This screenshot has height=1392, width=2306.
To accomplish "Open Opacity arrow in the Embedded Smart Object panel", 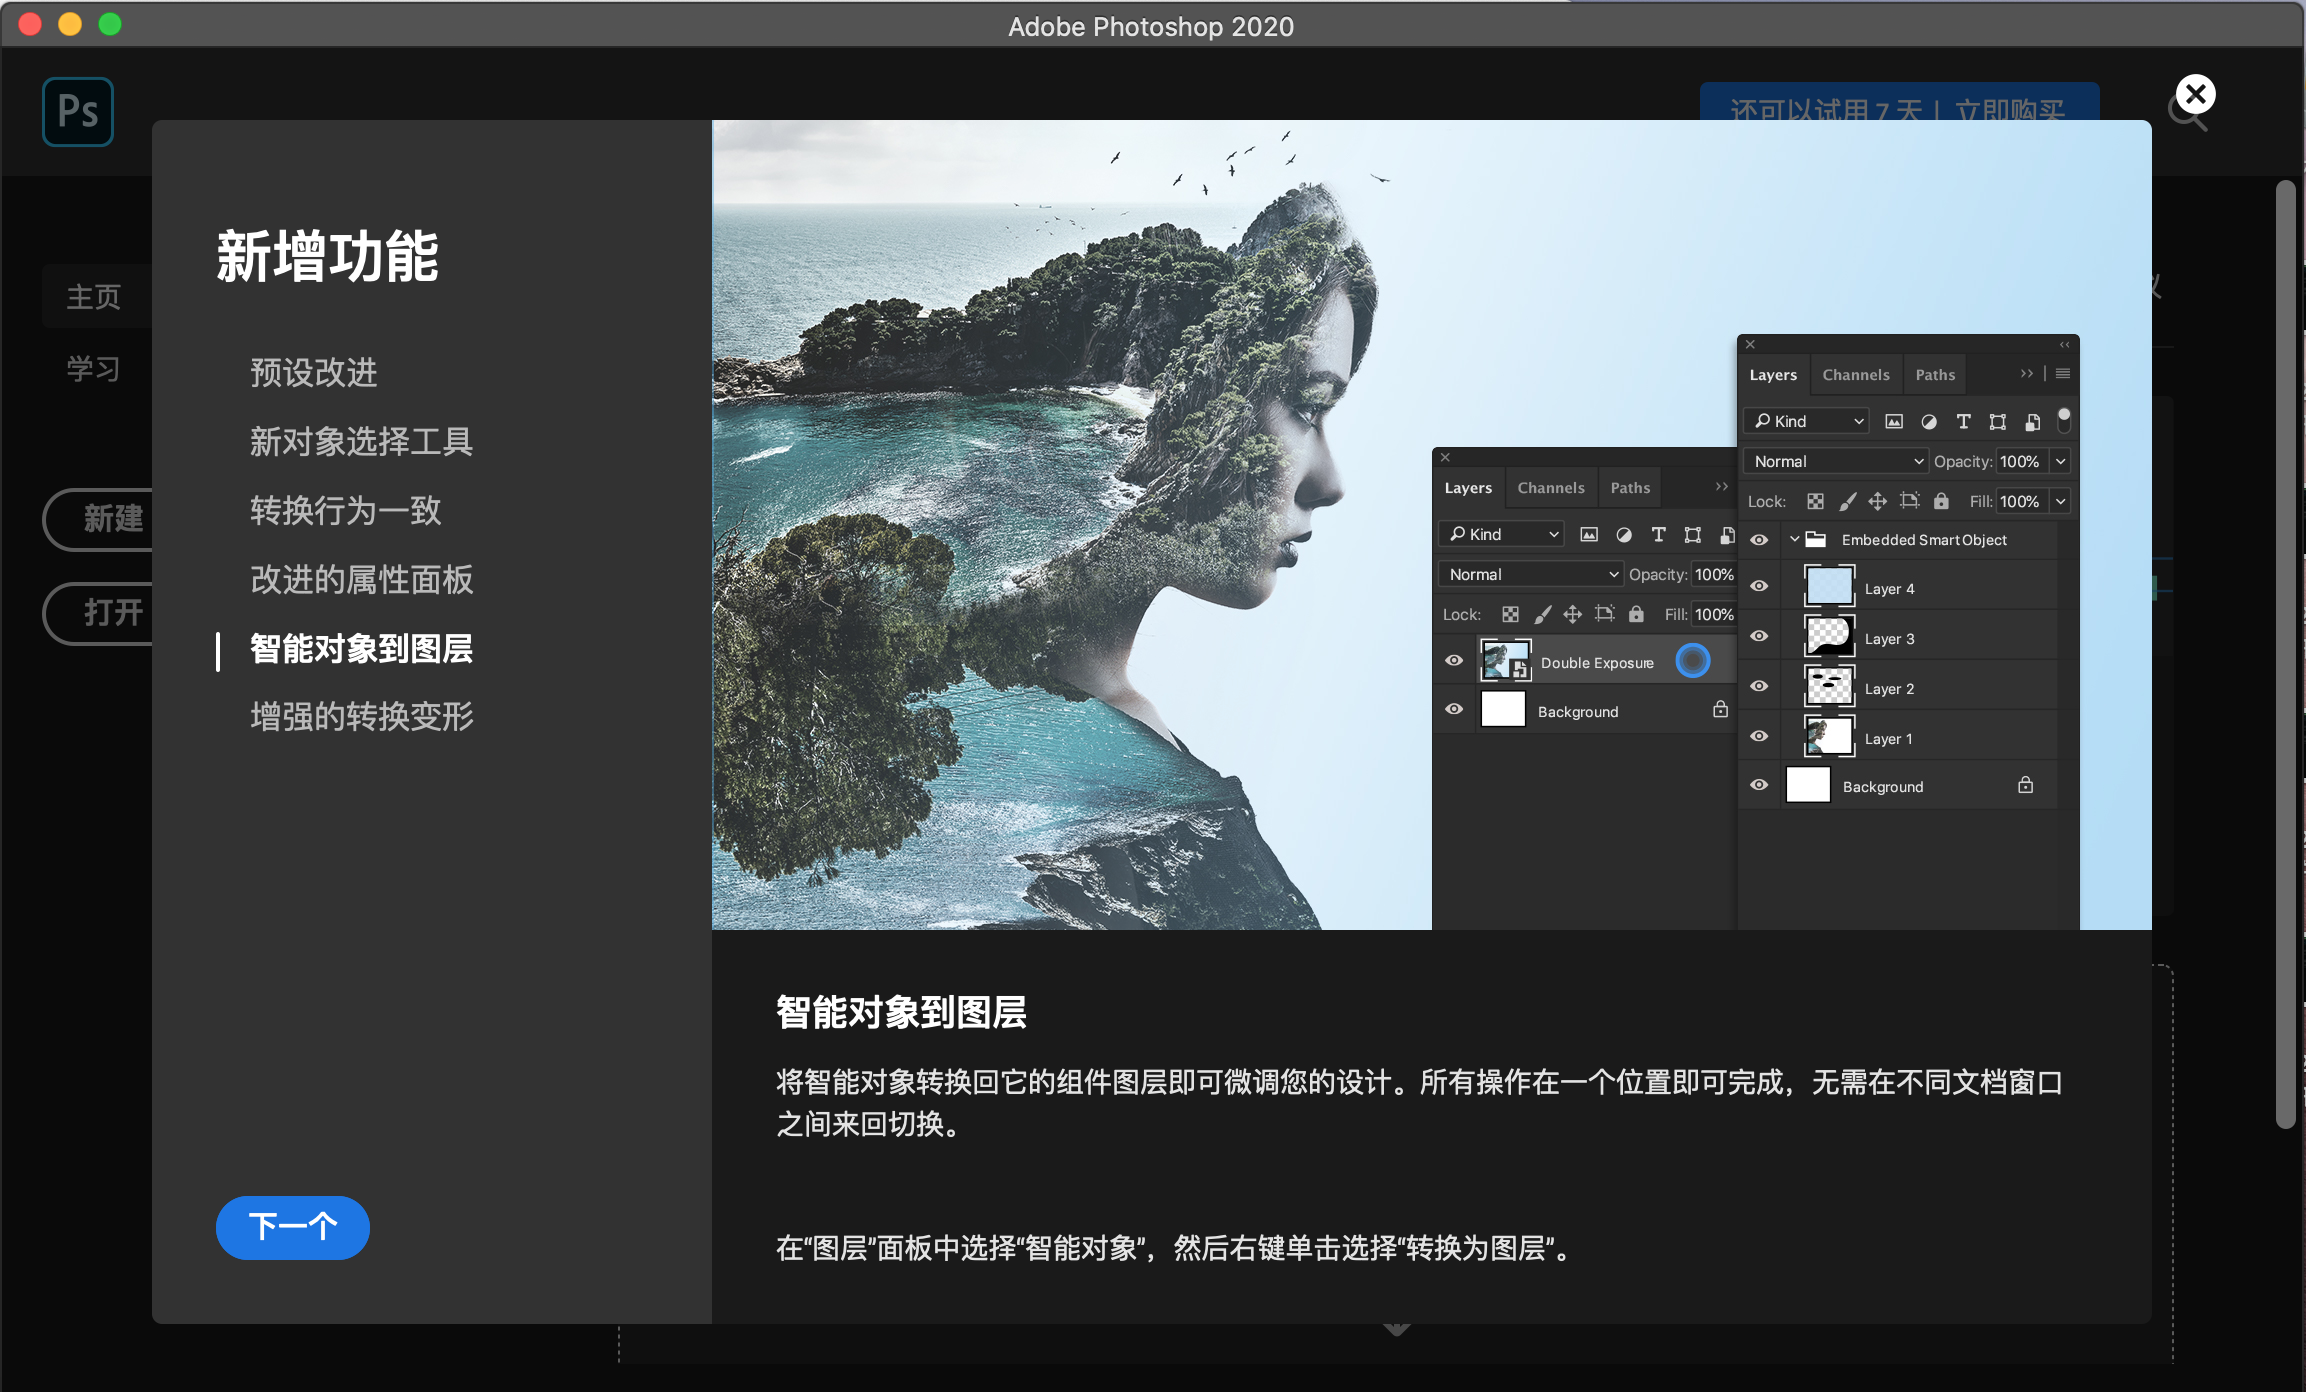I will pyautogui.click(x=2061, y=461).
